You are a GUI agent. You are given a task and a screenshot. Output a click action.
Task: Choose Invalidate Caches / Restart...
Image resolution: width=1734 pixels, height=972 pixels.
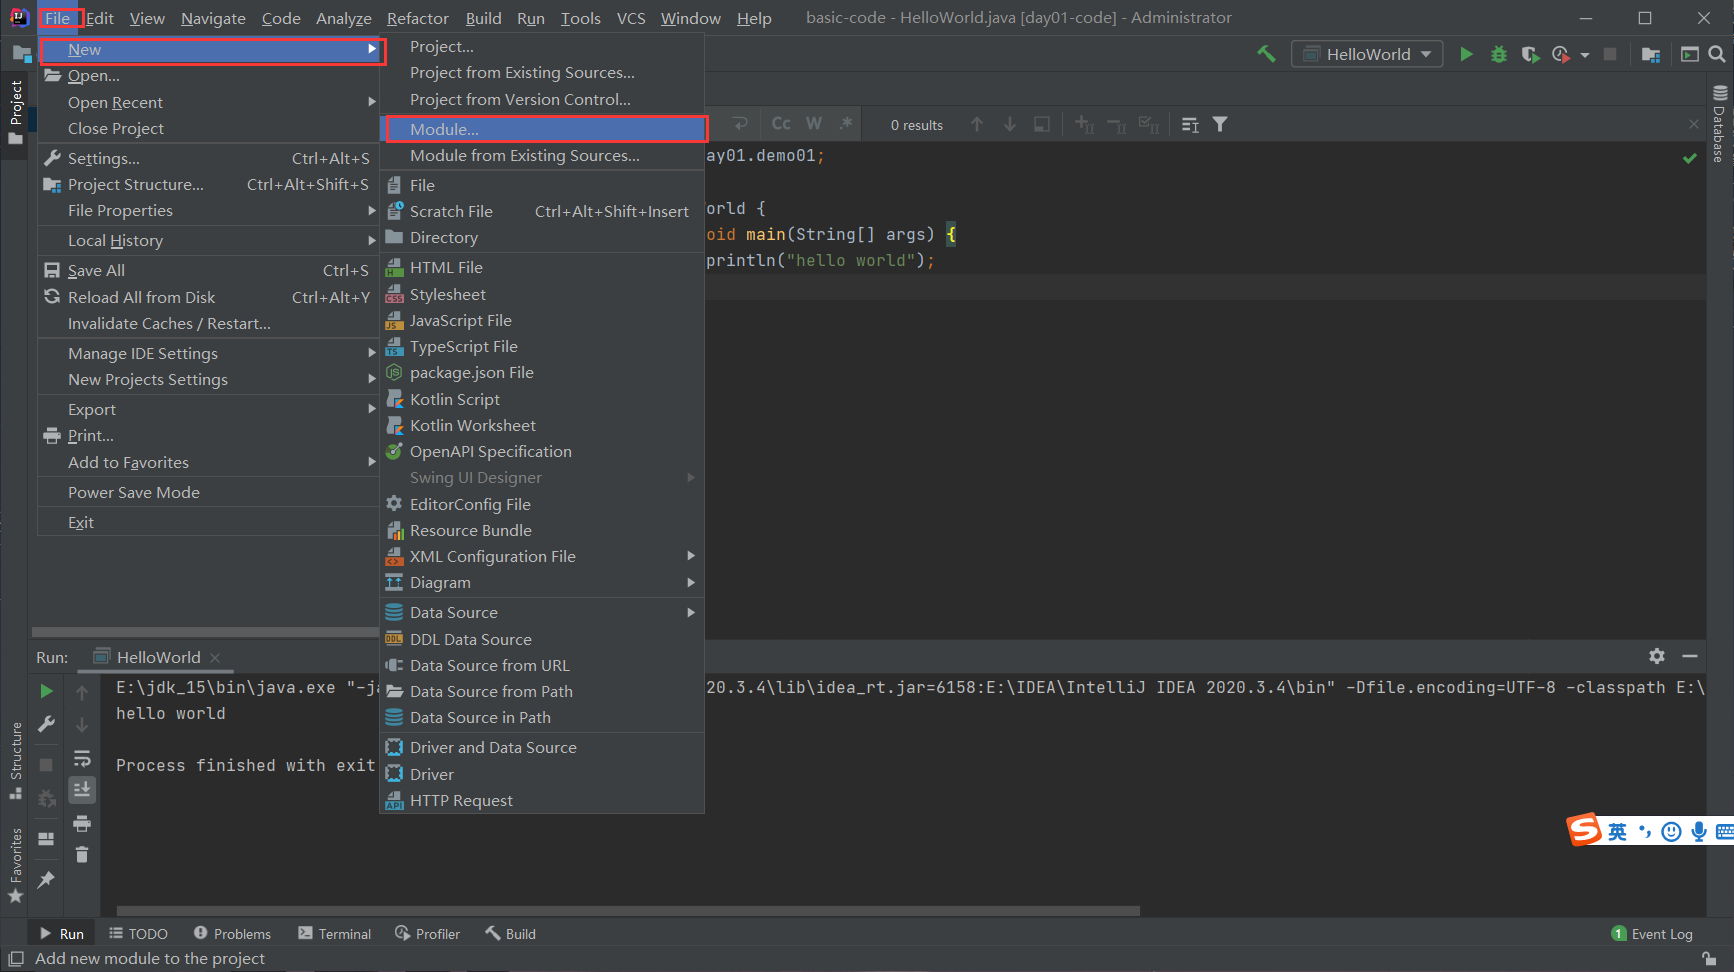(x=208, y=323)
